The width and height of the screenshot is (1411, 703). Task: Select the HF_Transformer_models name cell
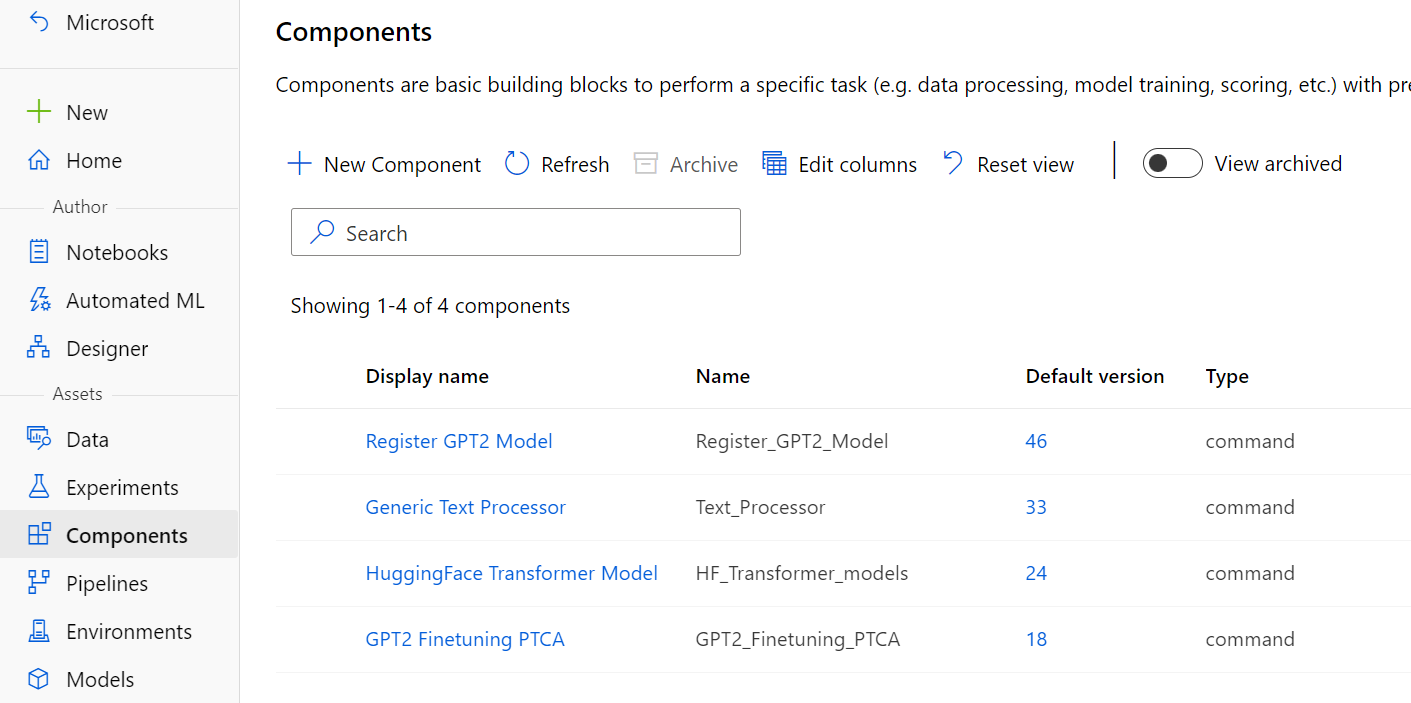pyautogui.click(x=802, y=573)
